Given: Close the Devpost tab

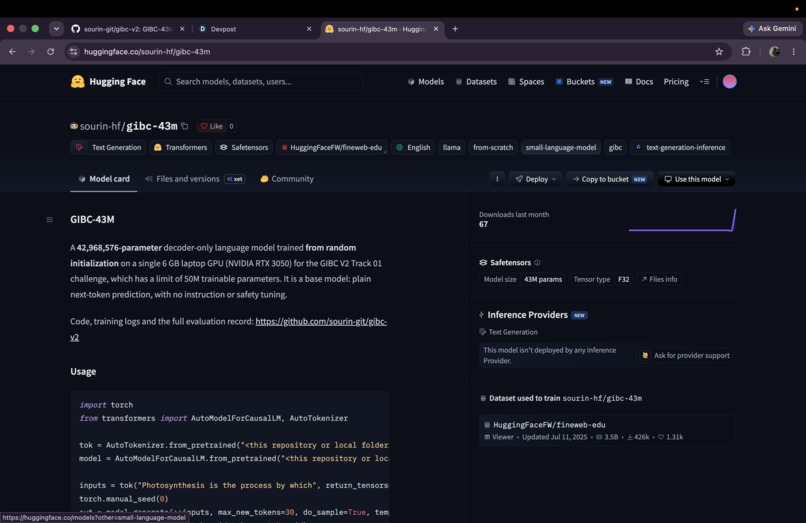Looking at the screenshot, I should click(309, 29).
